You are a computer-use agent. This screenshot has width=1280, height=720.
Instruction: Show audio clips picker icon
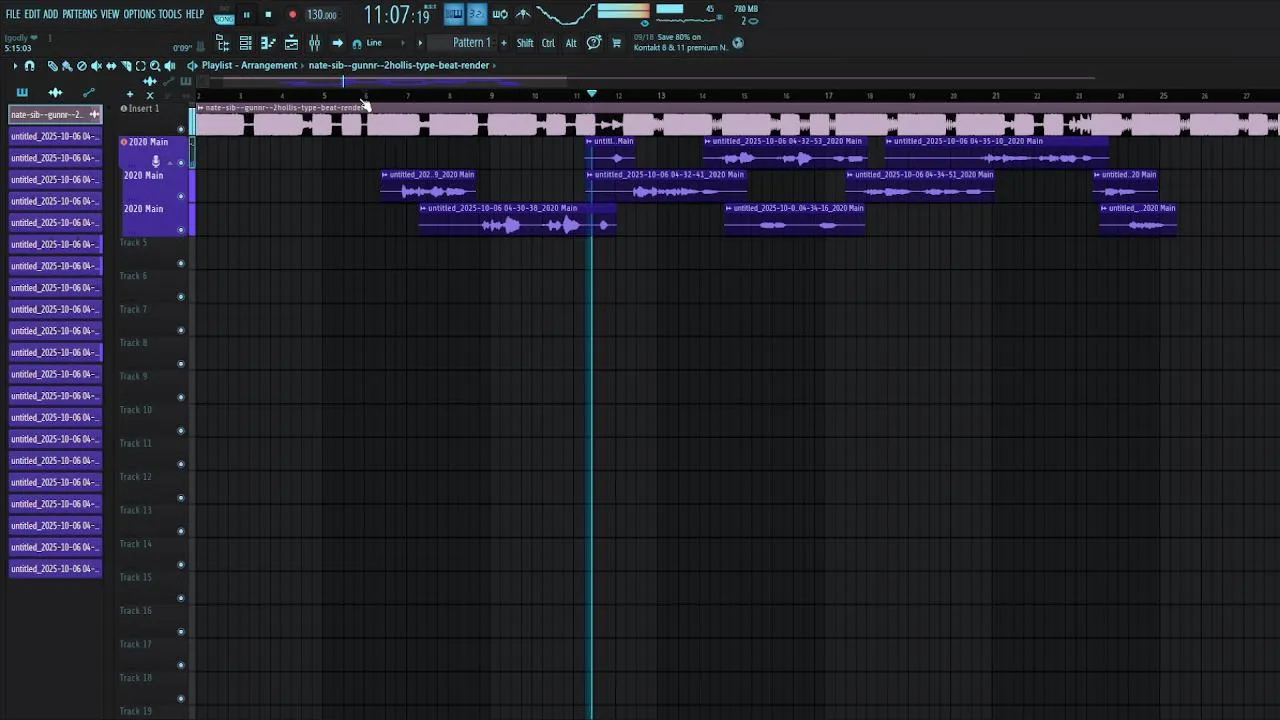tap(55, 92)
